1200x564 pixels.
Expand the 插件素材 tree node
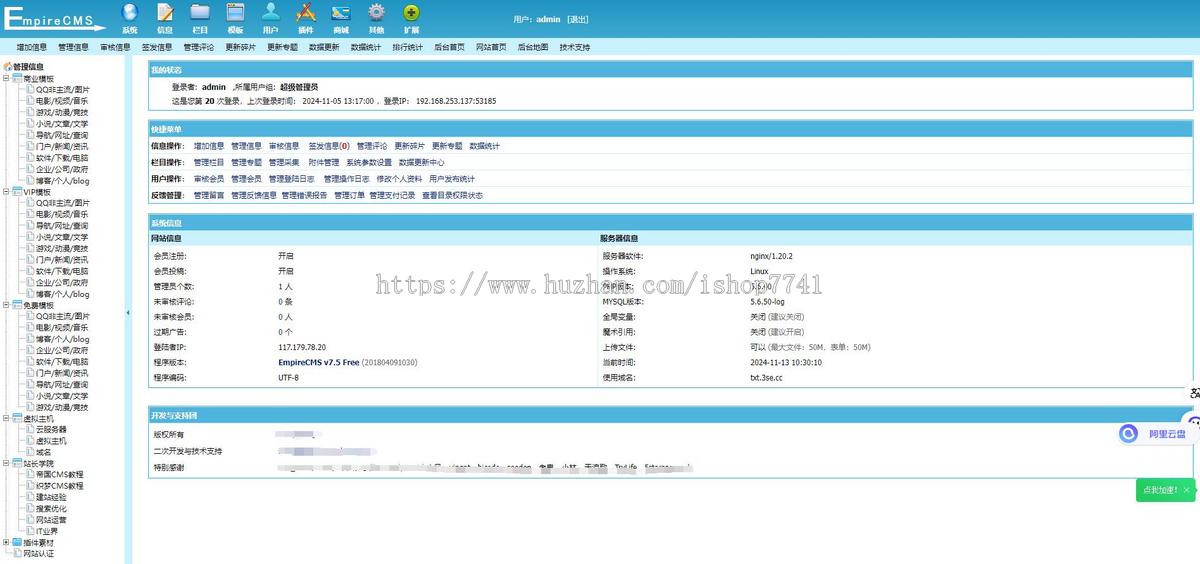click(6, 542)
